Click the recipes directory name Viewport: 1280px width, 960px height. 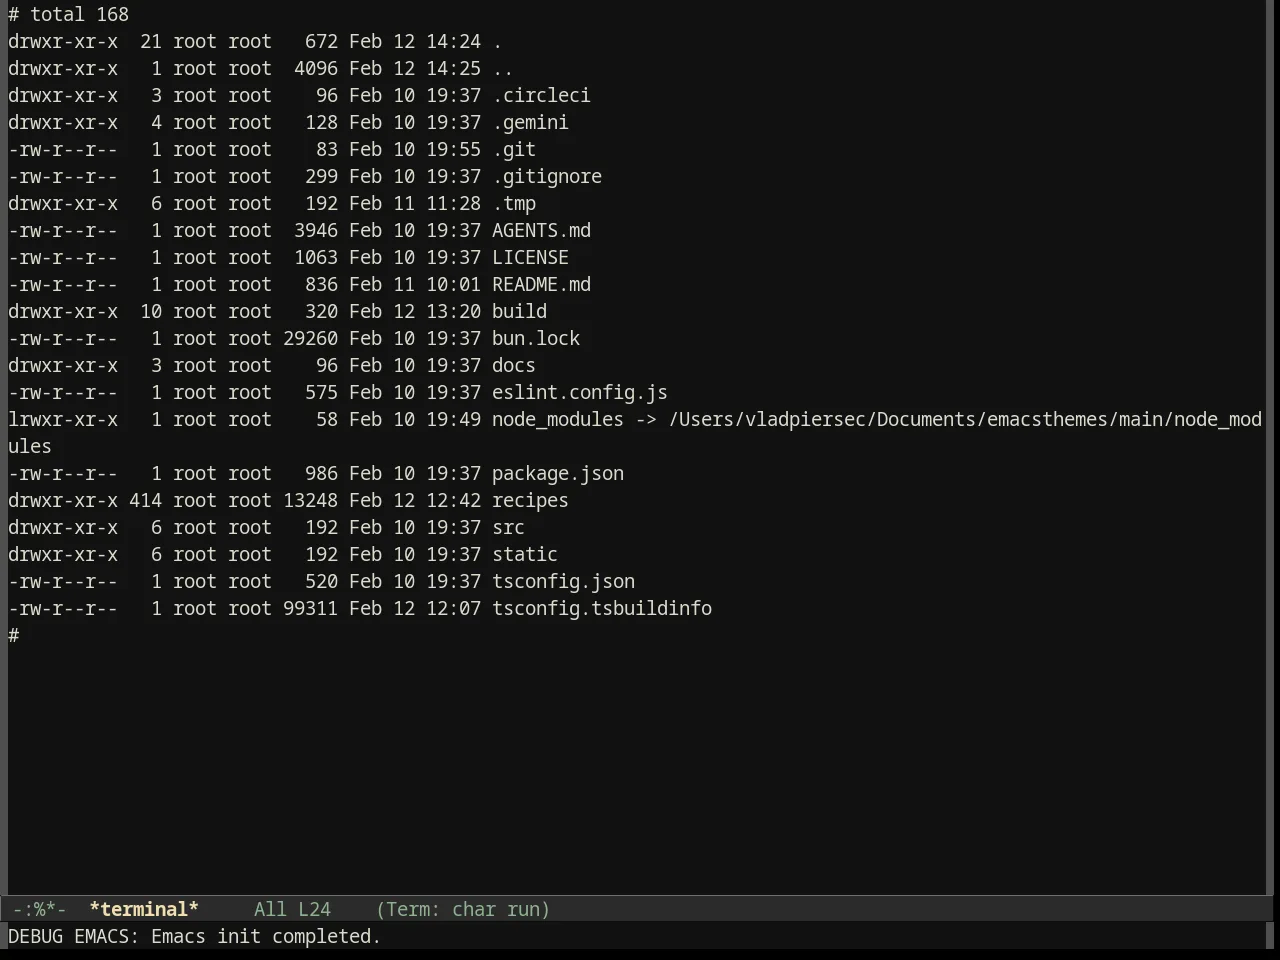click(530, 500)
